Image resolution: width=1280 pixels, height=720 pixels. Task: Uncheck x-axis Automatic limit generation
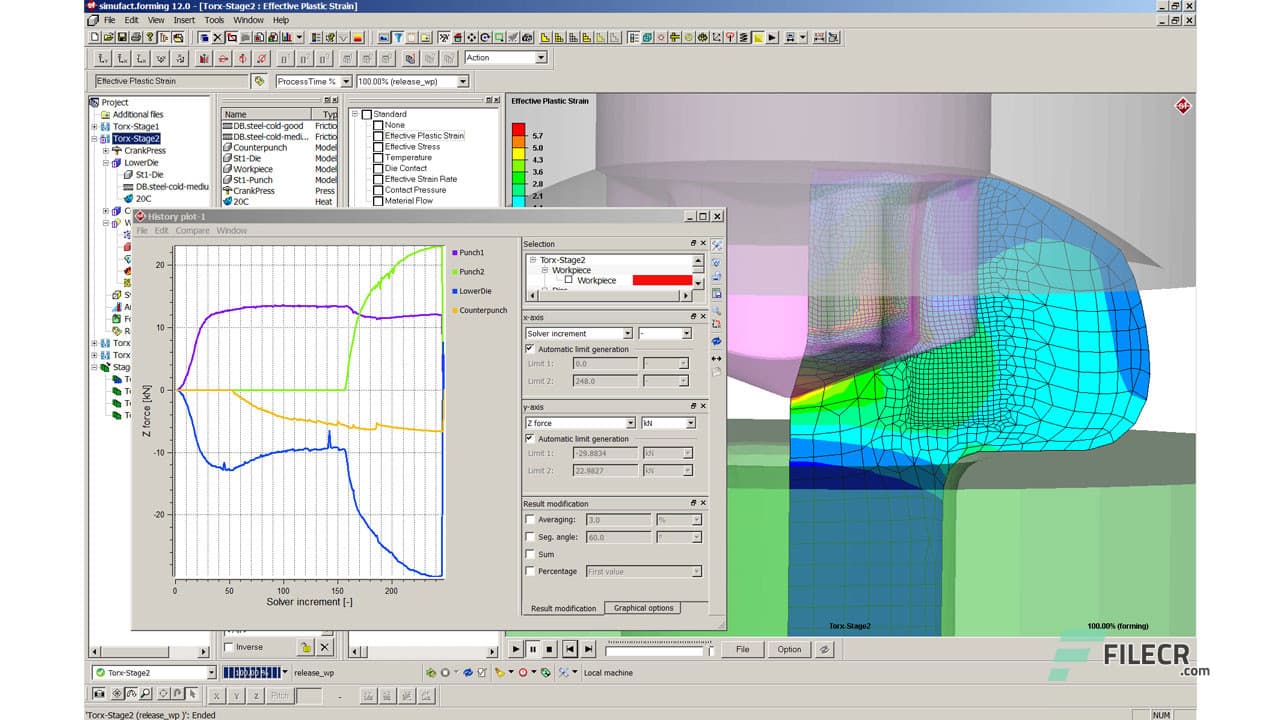pyautogui.click(x=530, y=349)
